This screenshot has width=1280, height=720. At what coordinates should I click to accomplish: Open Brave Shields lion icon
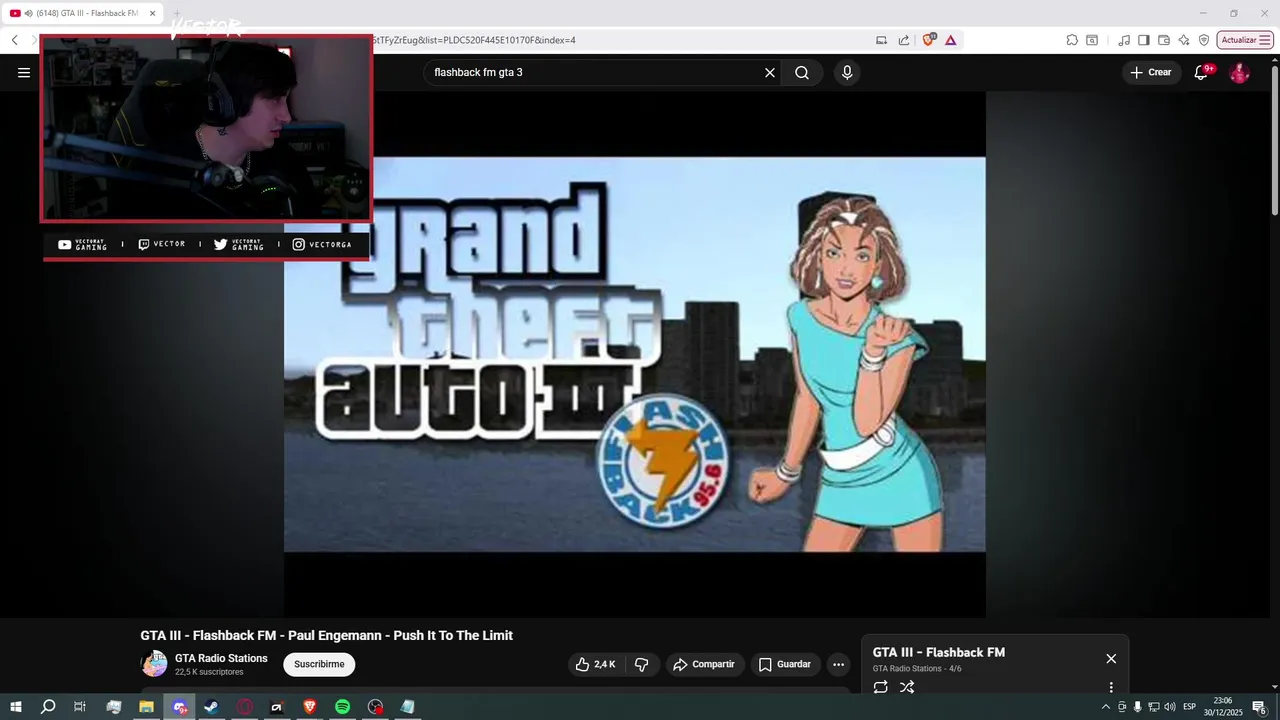coord(928,40)
